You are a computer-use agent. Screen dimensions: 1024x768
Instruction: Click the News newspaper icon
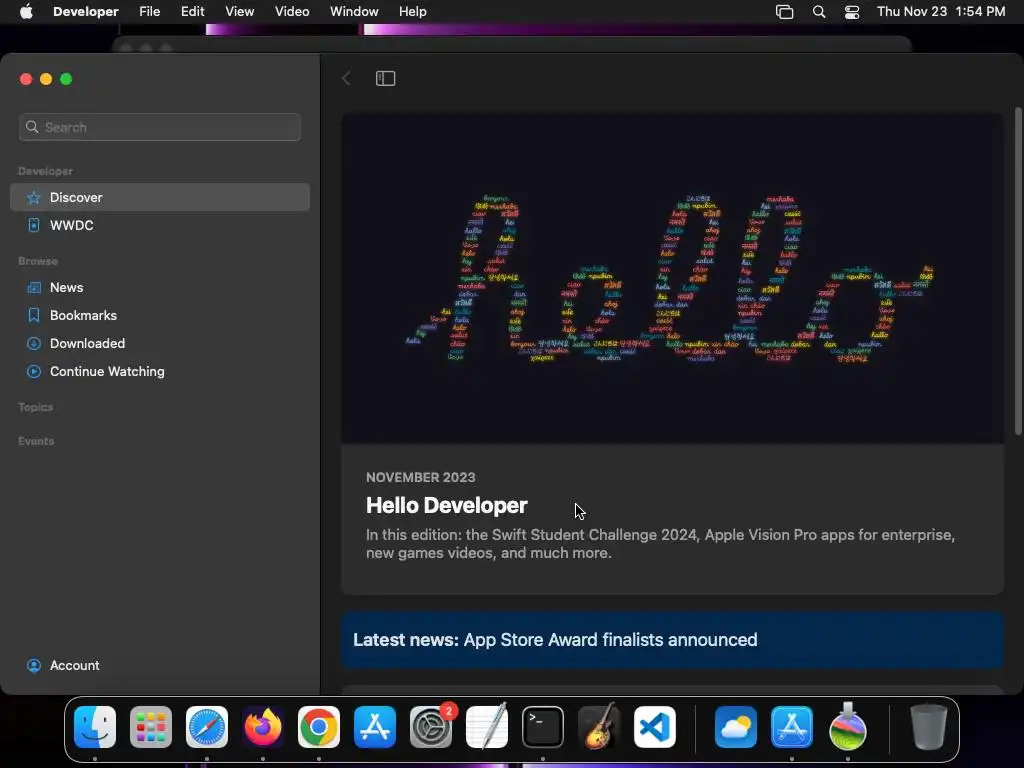click(x=34, y=287)
